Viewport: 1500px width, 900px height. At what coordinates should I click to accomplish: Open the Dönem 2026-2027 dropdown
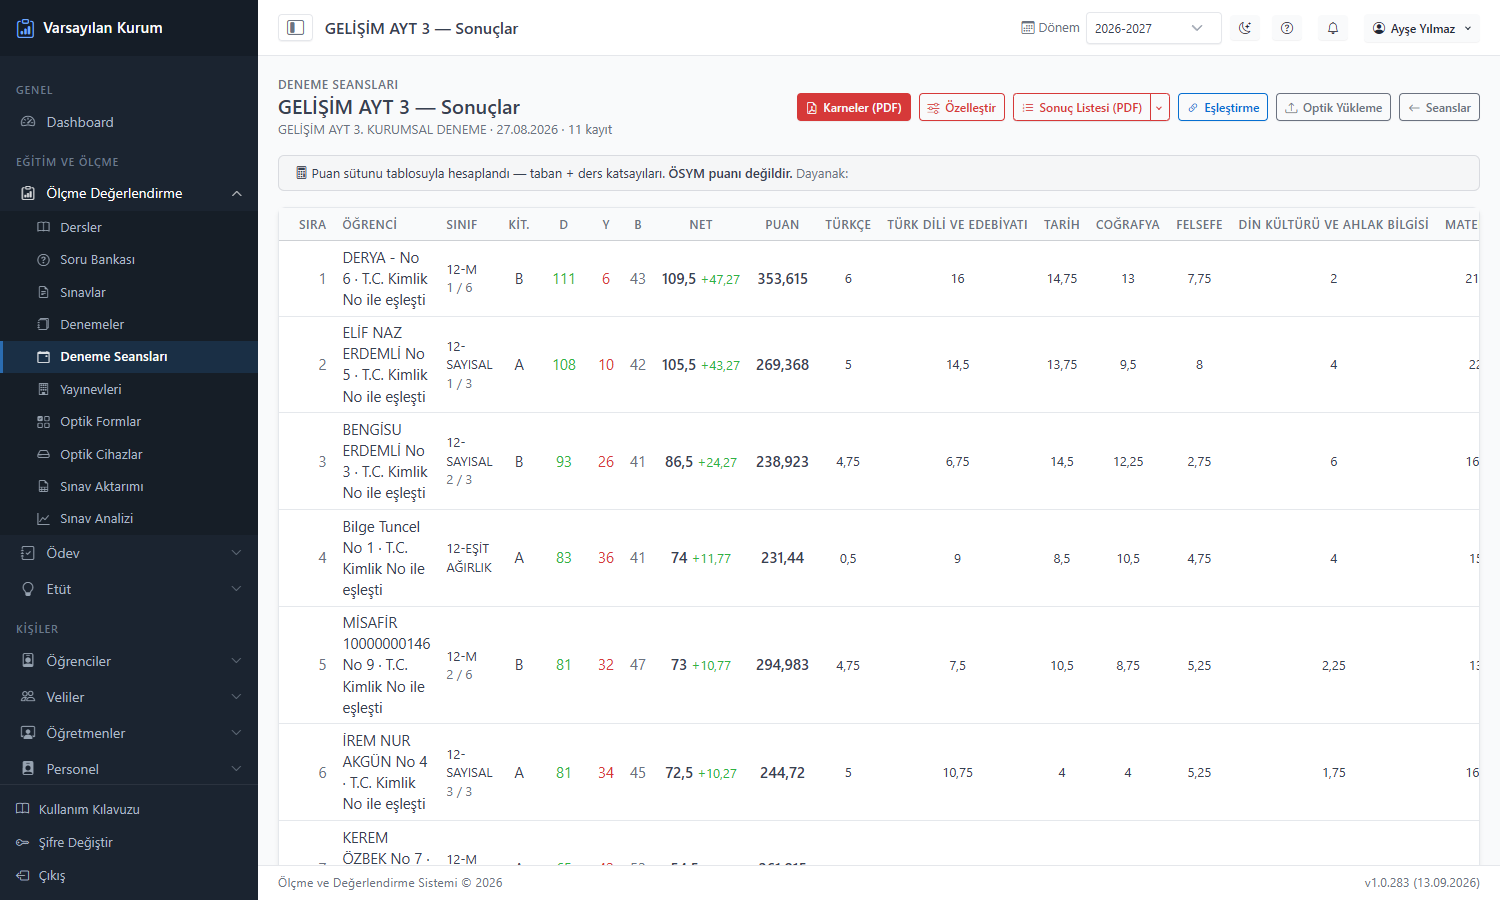click(1153, 28)
